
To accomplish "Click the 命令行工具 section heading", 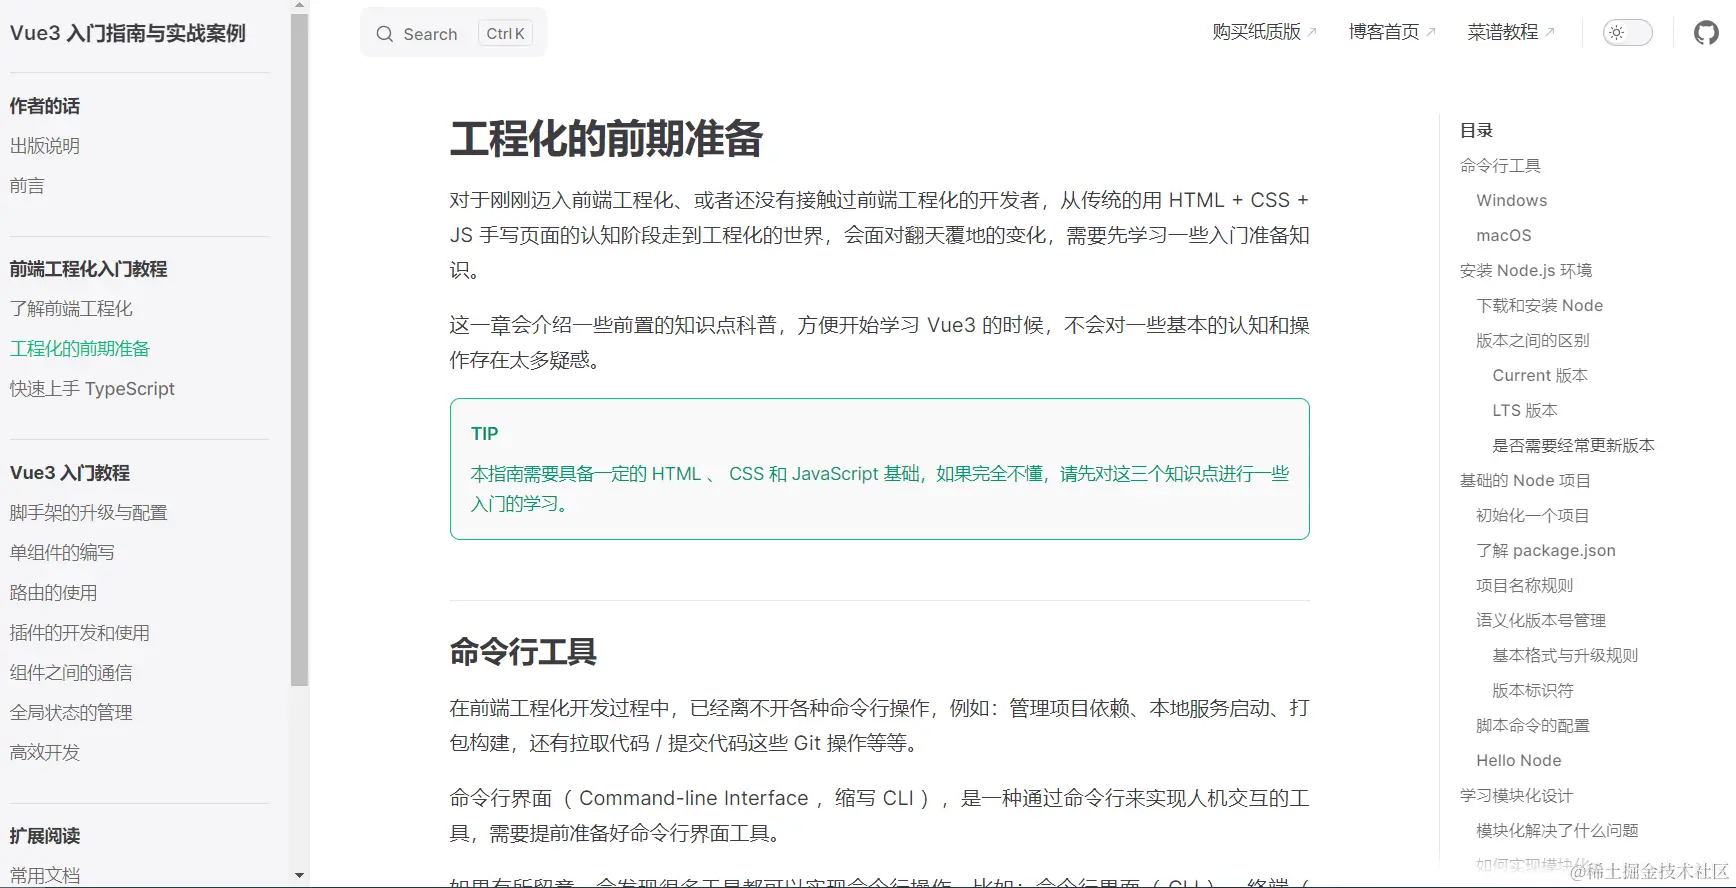I will point(523,652).
